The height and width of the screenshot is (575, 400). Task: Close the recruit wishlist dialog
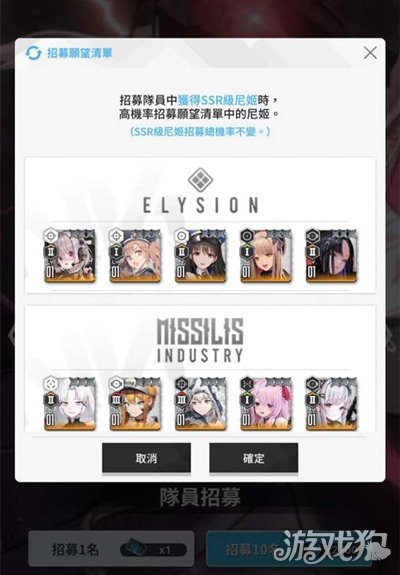coord(370,53)
